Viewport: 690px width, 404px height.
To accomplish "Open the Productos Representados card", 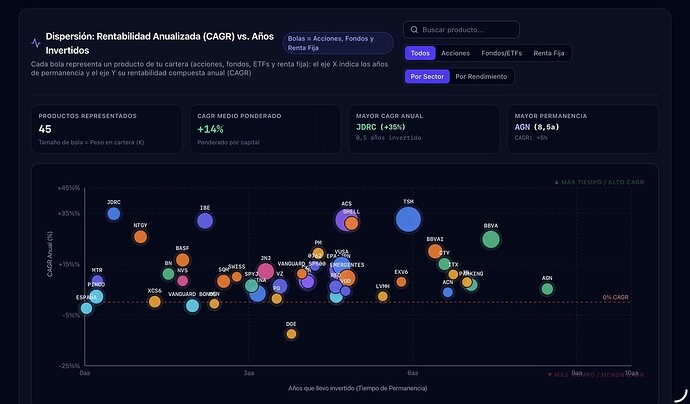I will click(107, 129).
